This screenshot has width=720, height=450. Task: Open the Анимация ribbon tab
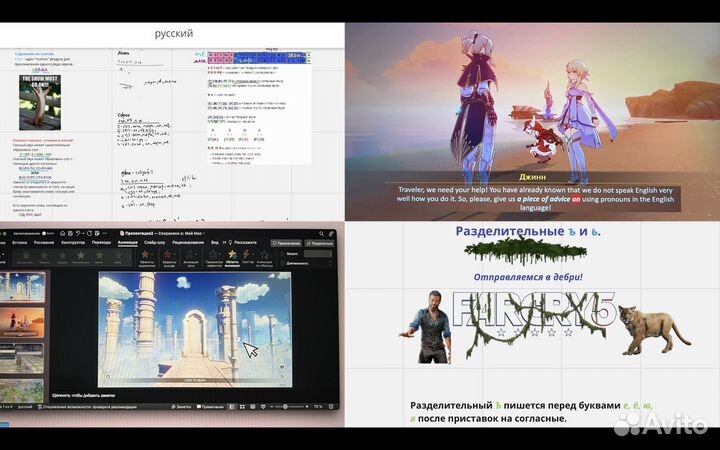[127, 242]
